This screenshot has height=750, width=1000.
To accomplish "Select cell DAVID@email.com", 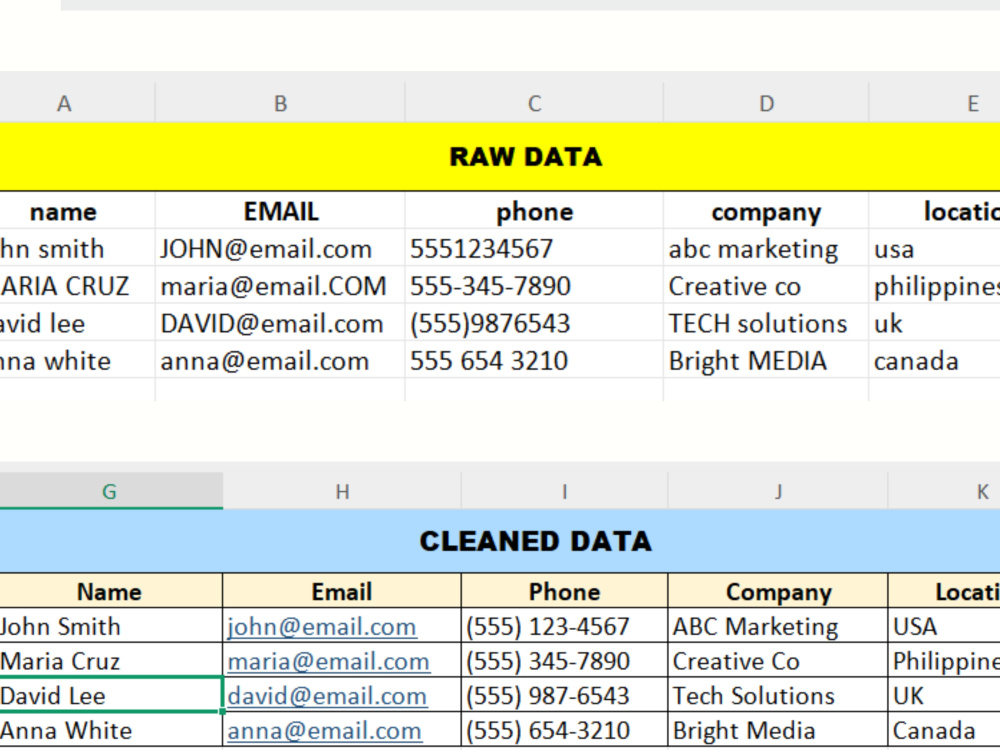I will (280, 323).
